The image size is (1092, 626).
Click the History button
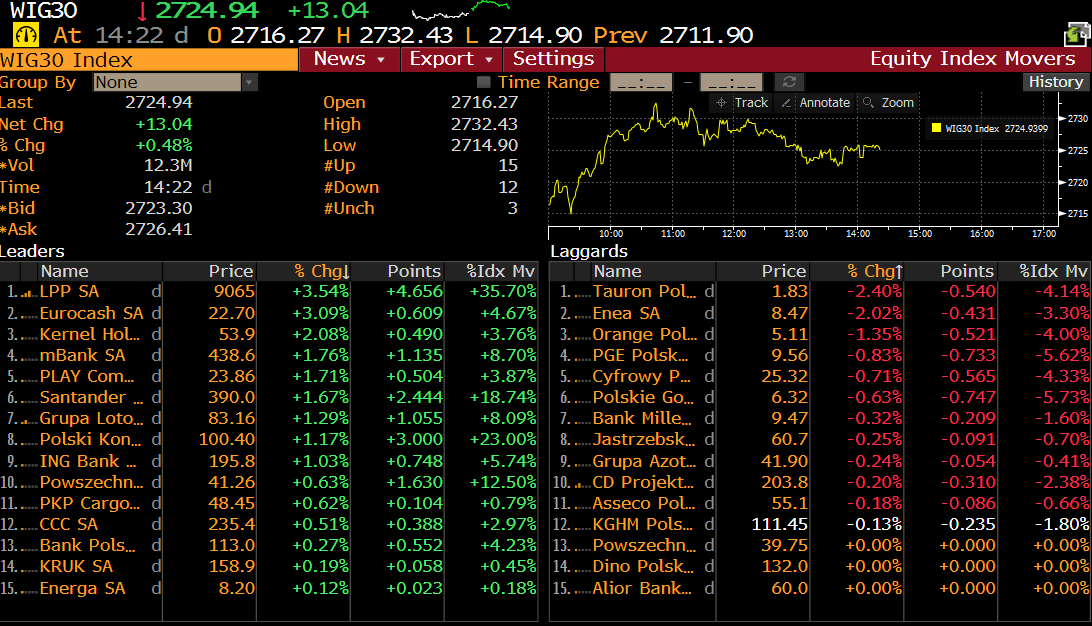[1056, 81]
